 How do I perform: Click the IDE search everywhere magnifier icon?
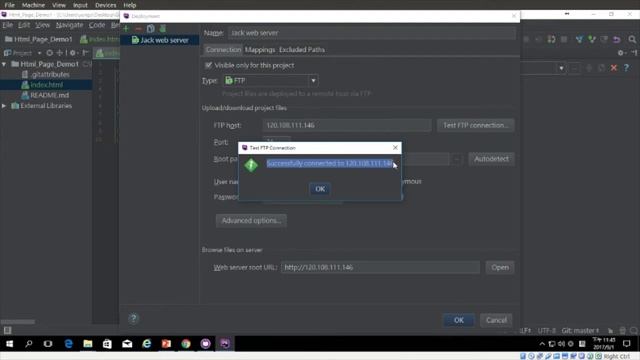pos(632,39)
